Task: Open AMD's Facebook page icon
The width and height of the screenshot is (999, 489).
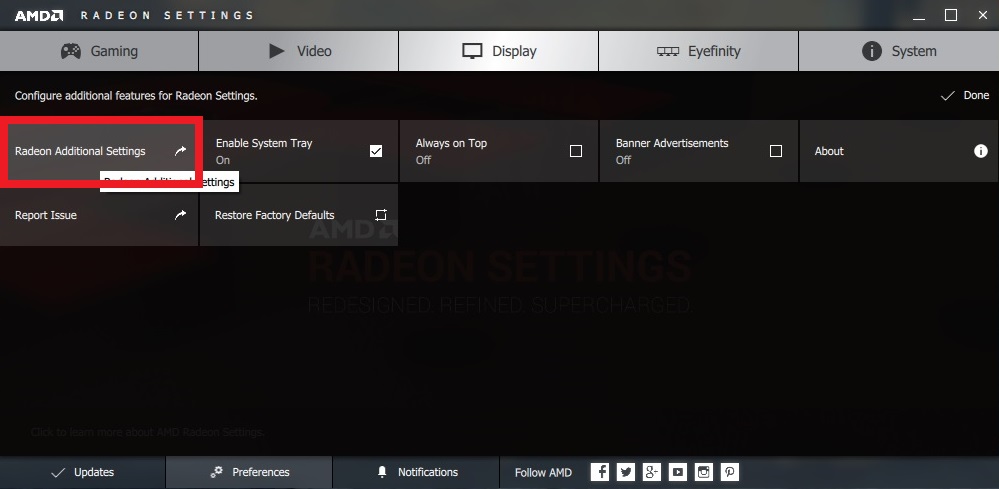Action: click(x=600, y=472)
